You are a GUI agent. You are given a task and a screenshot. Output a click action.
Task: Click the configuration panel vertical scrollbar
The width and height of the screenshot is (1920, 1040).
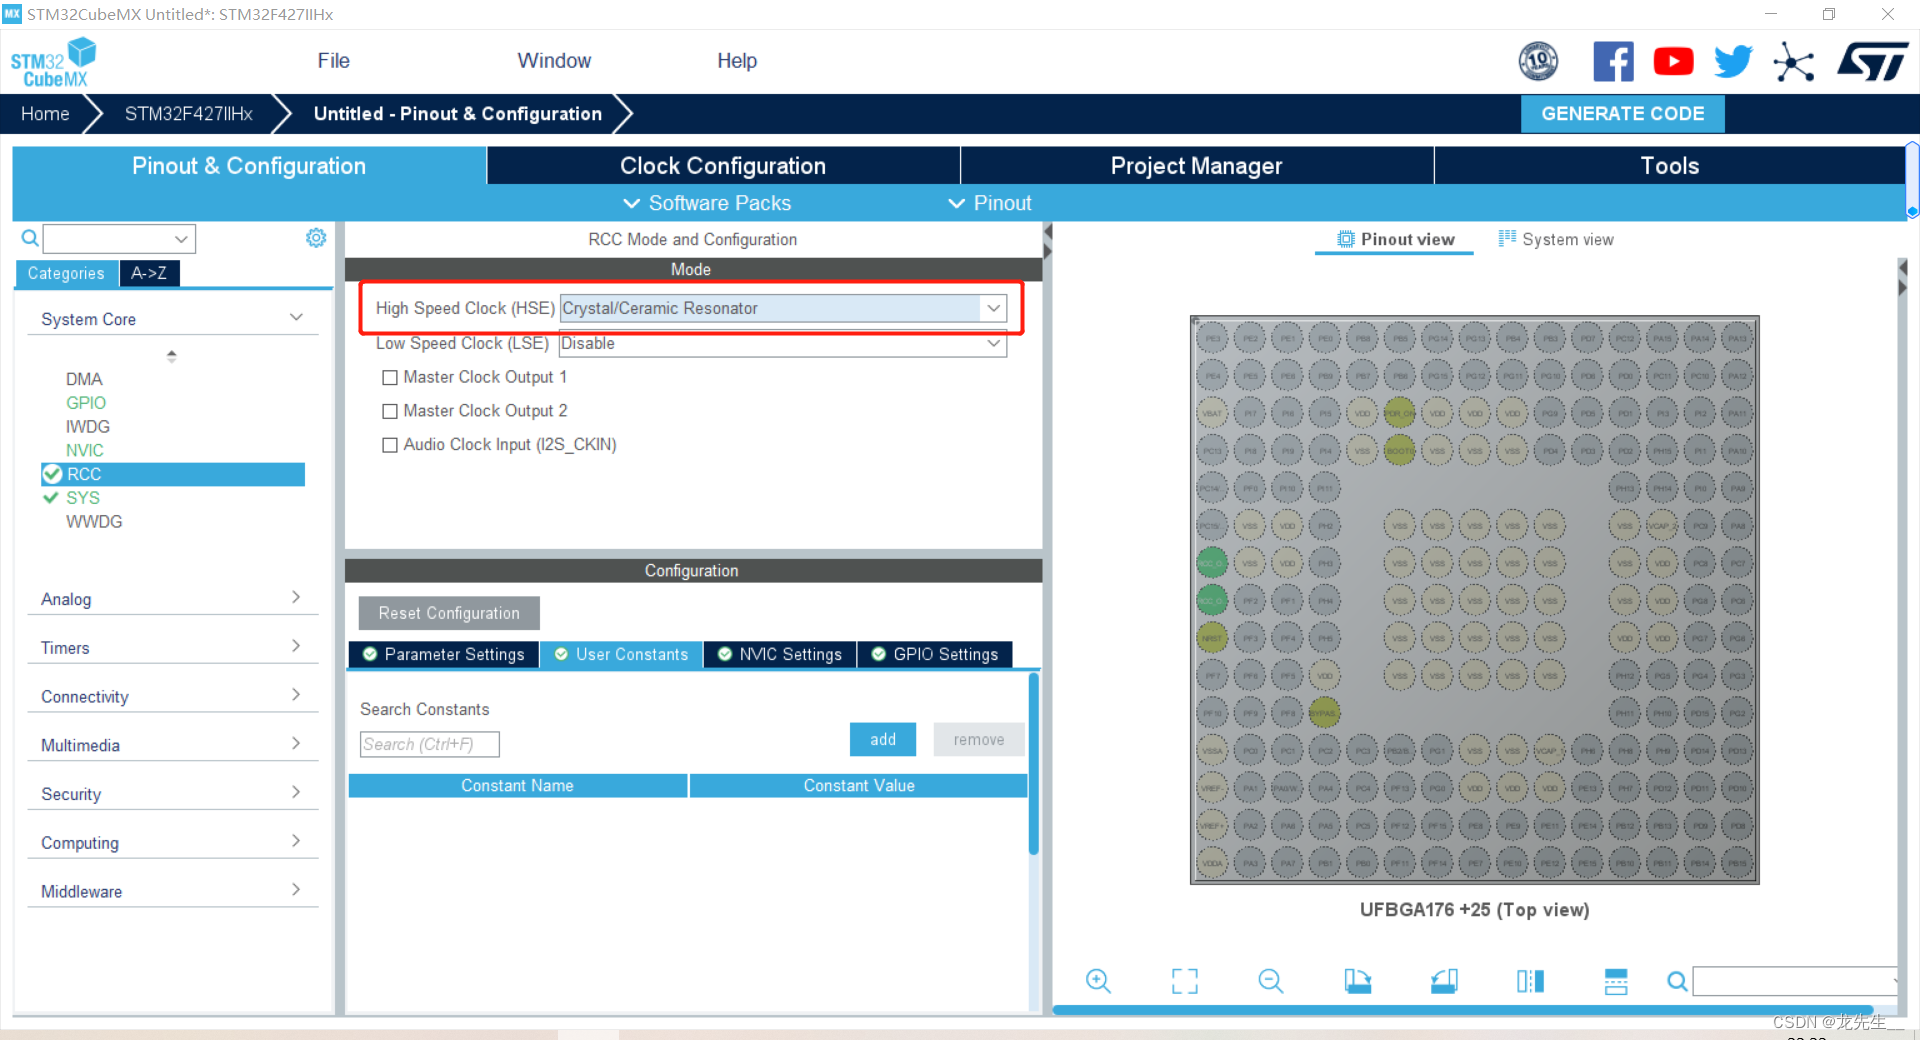1034,764
